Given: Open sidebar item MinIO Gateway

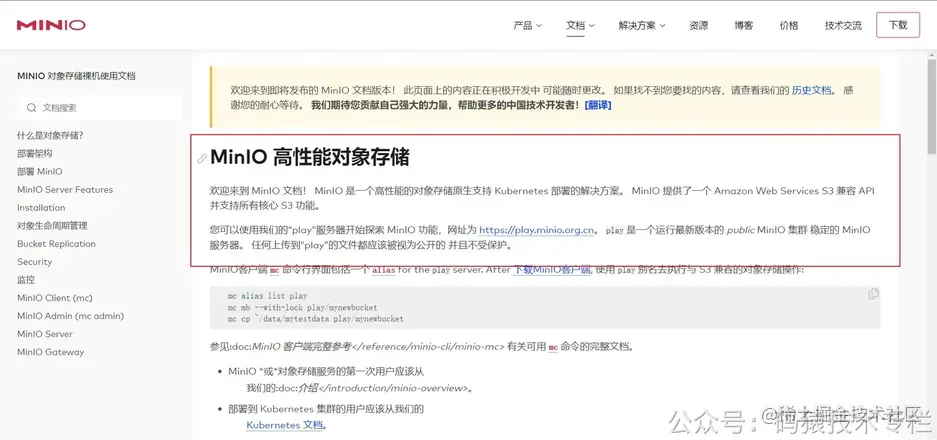Looking at the screenshot, I should (x=51, y=352).
